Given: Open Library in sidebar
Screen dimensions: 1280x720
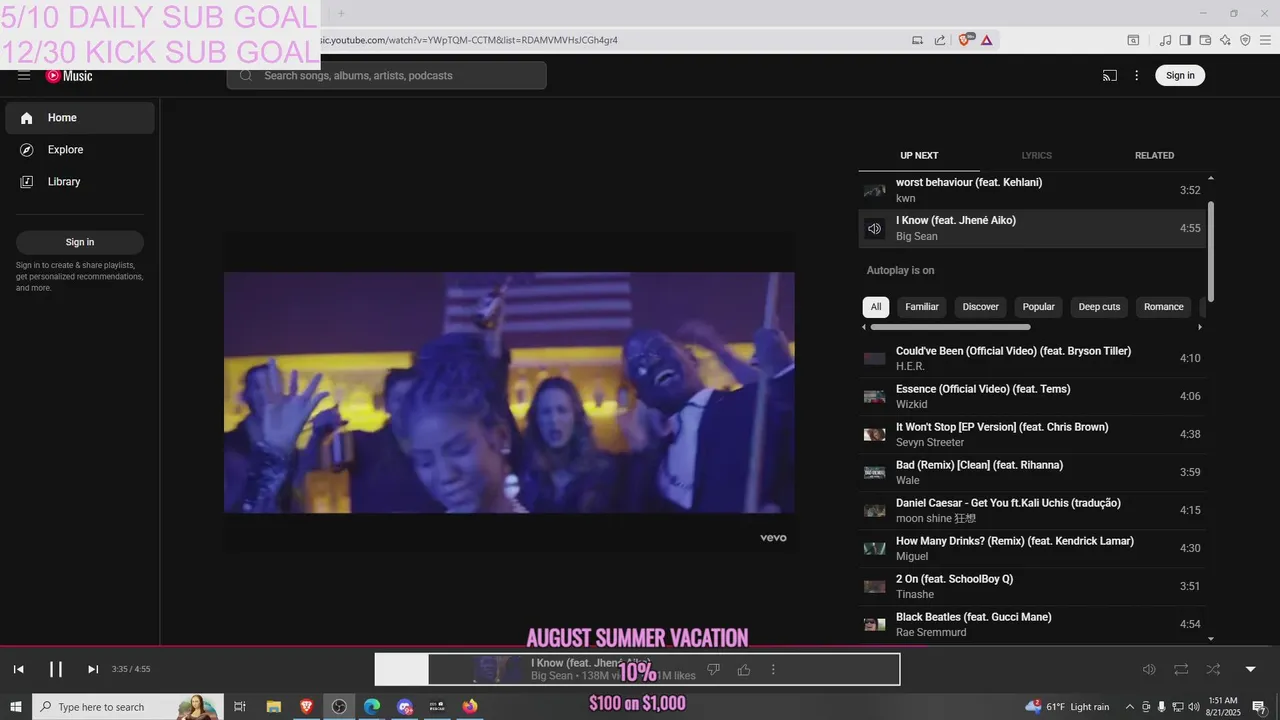Looking at the screenshot, I should pos(80,182).
